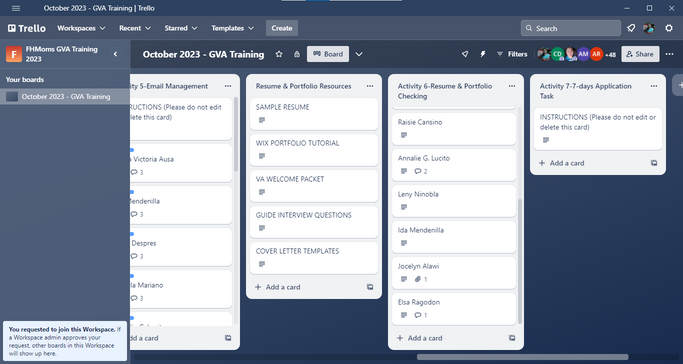Open the Recent dropdown

point(135,28)
